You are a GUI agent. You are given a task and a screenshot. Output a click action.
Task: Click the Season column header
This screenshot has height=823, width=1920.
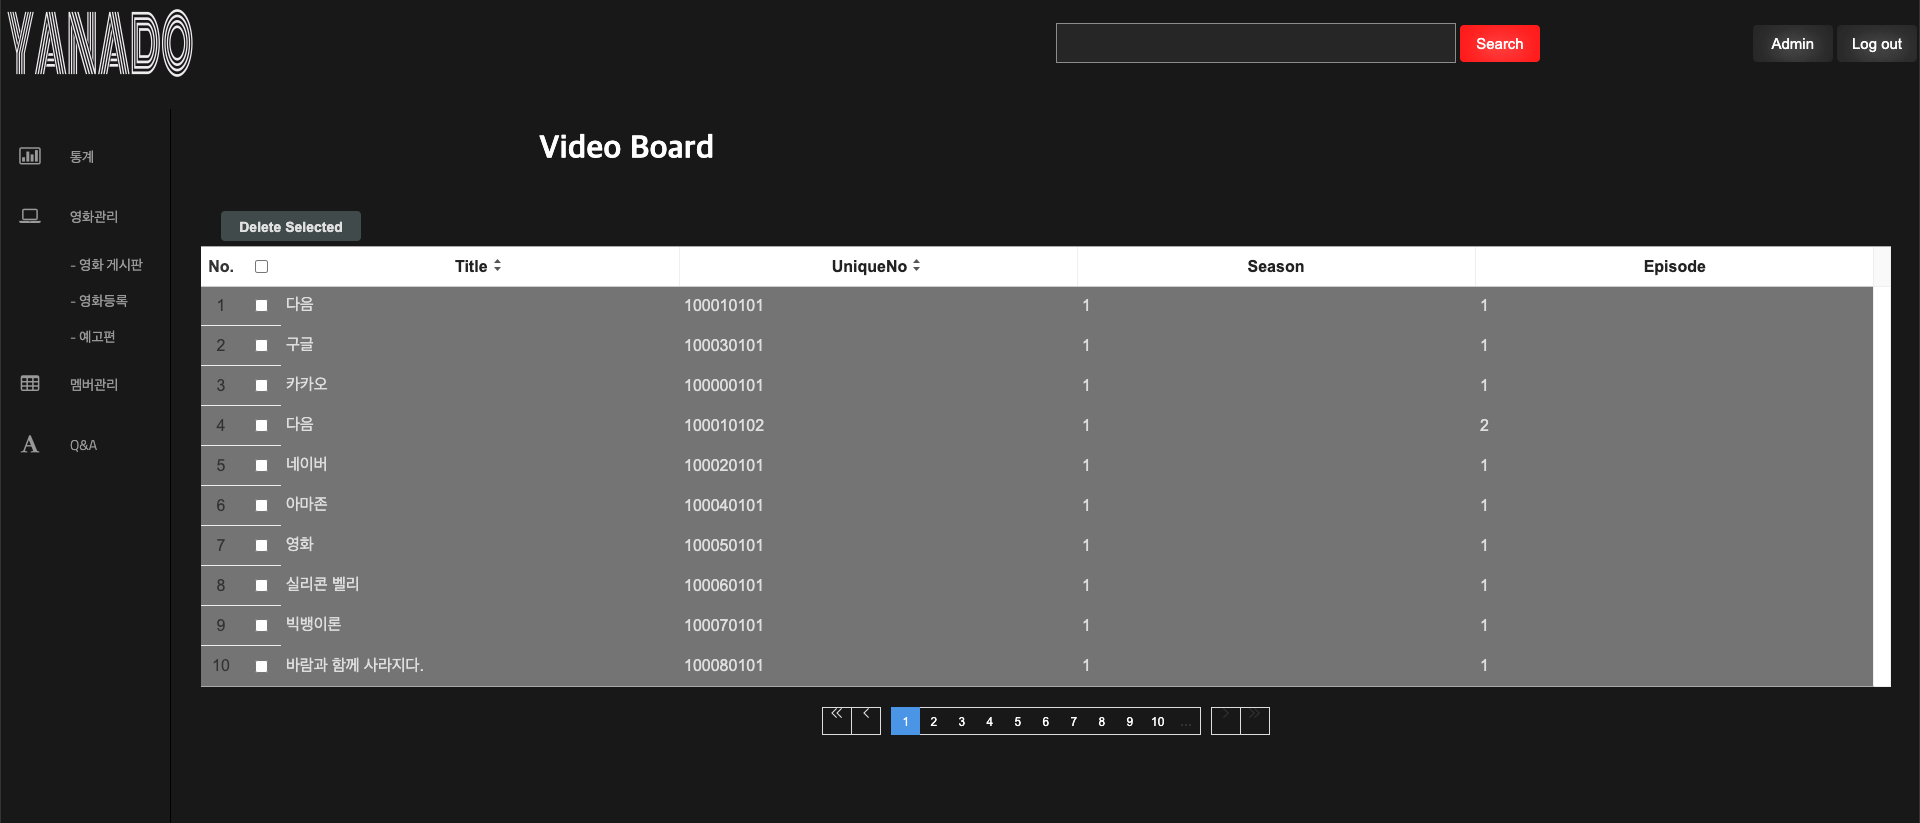coord(1276,266)
